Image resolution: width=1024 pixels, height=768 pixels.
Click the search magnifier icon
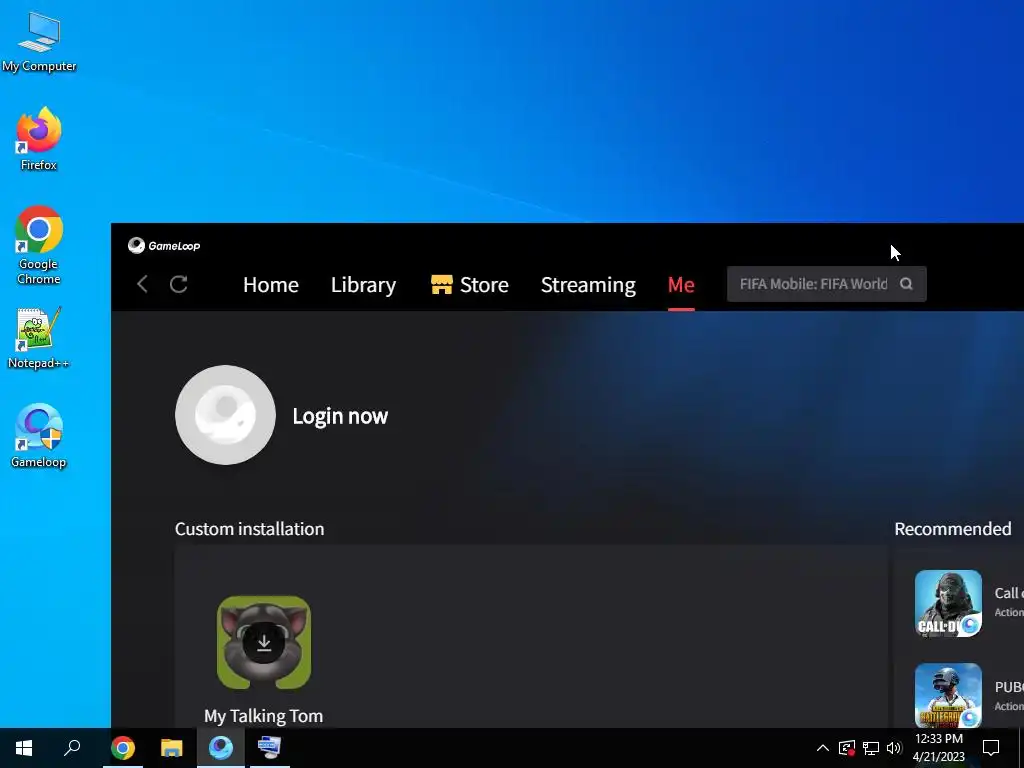906,284
